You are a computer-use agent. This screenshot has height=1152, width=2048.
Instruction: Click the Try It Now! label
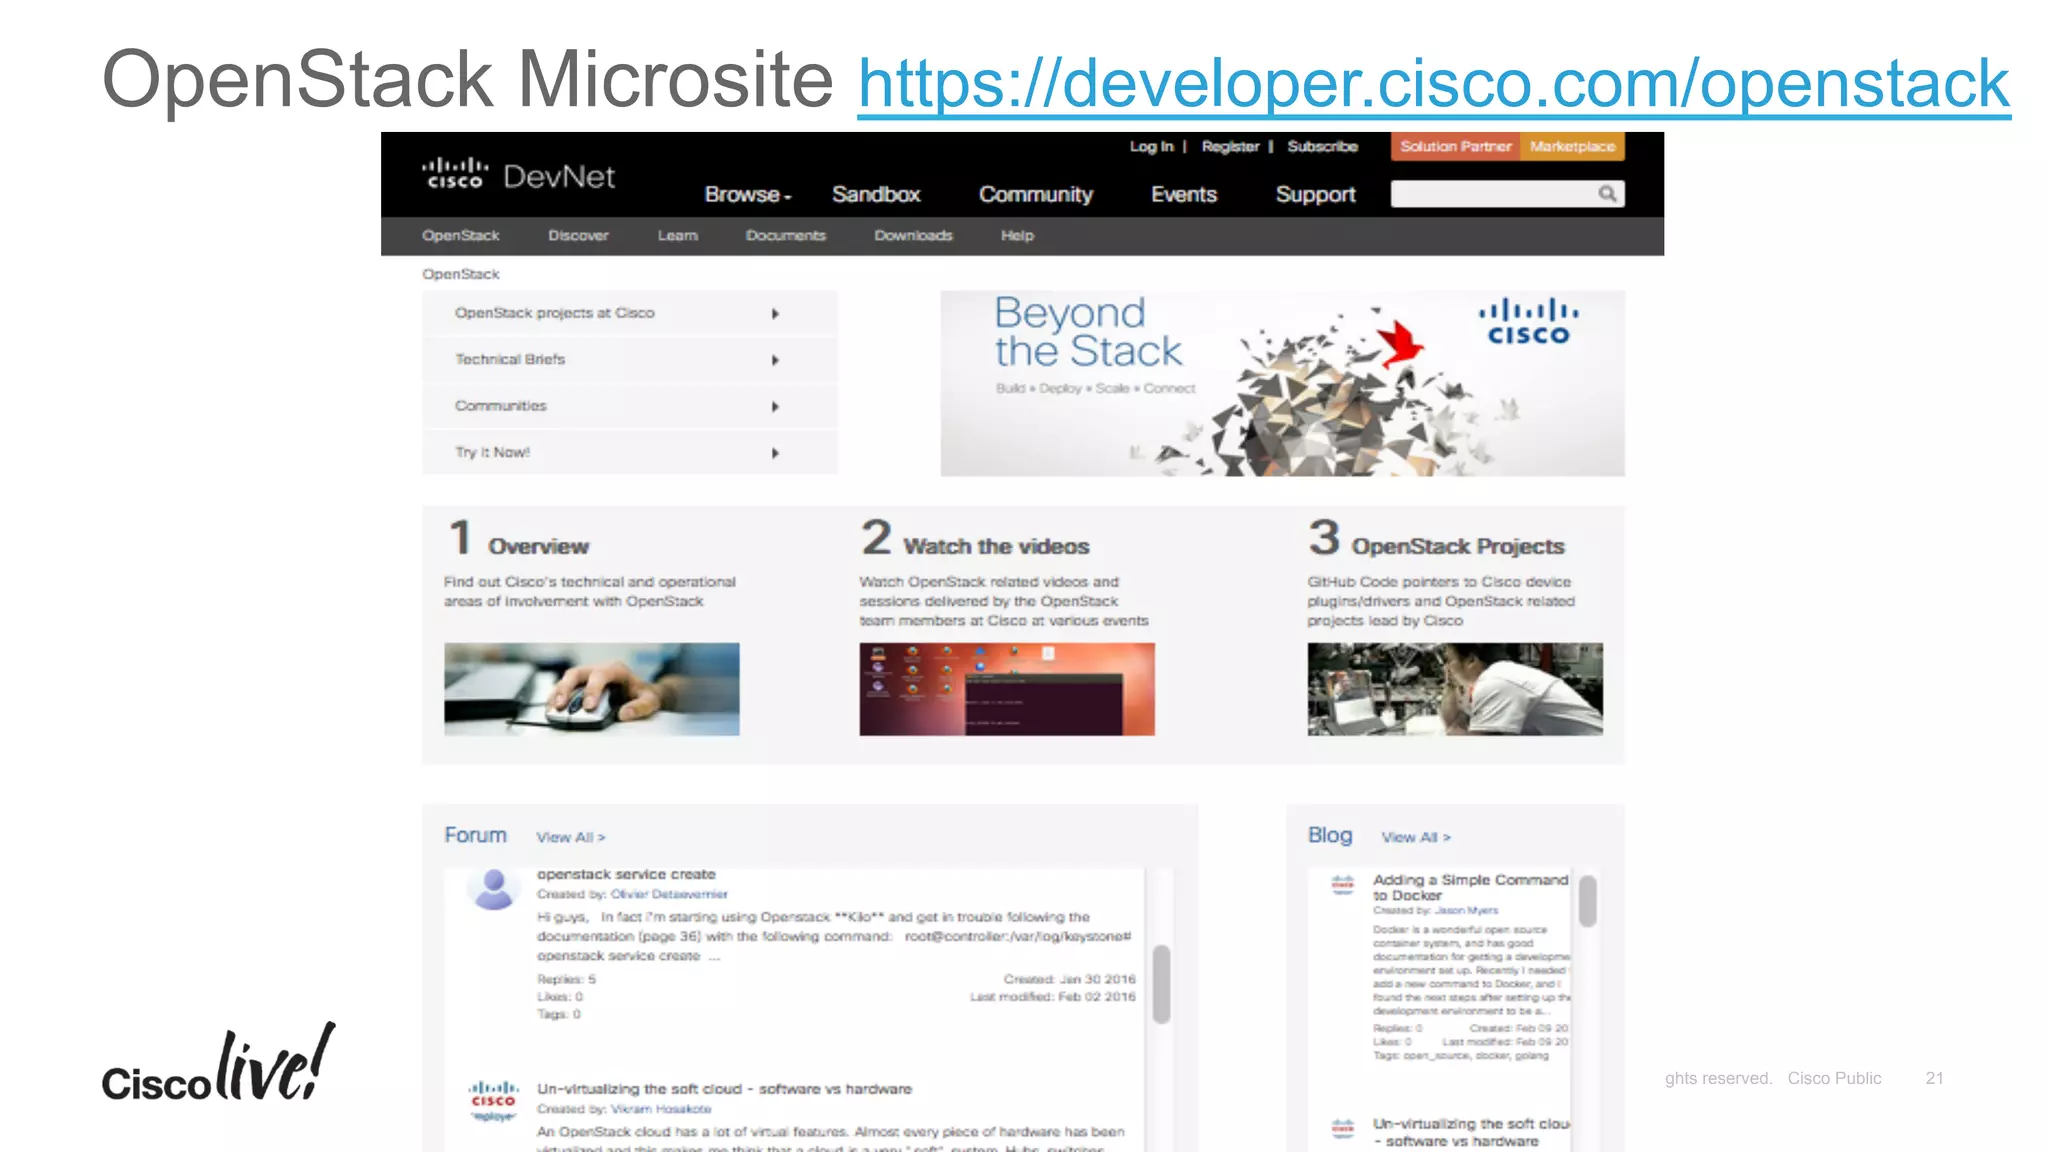coord(492,452)
